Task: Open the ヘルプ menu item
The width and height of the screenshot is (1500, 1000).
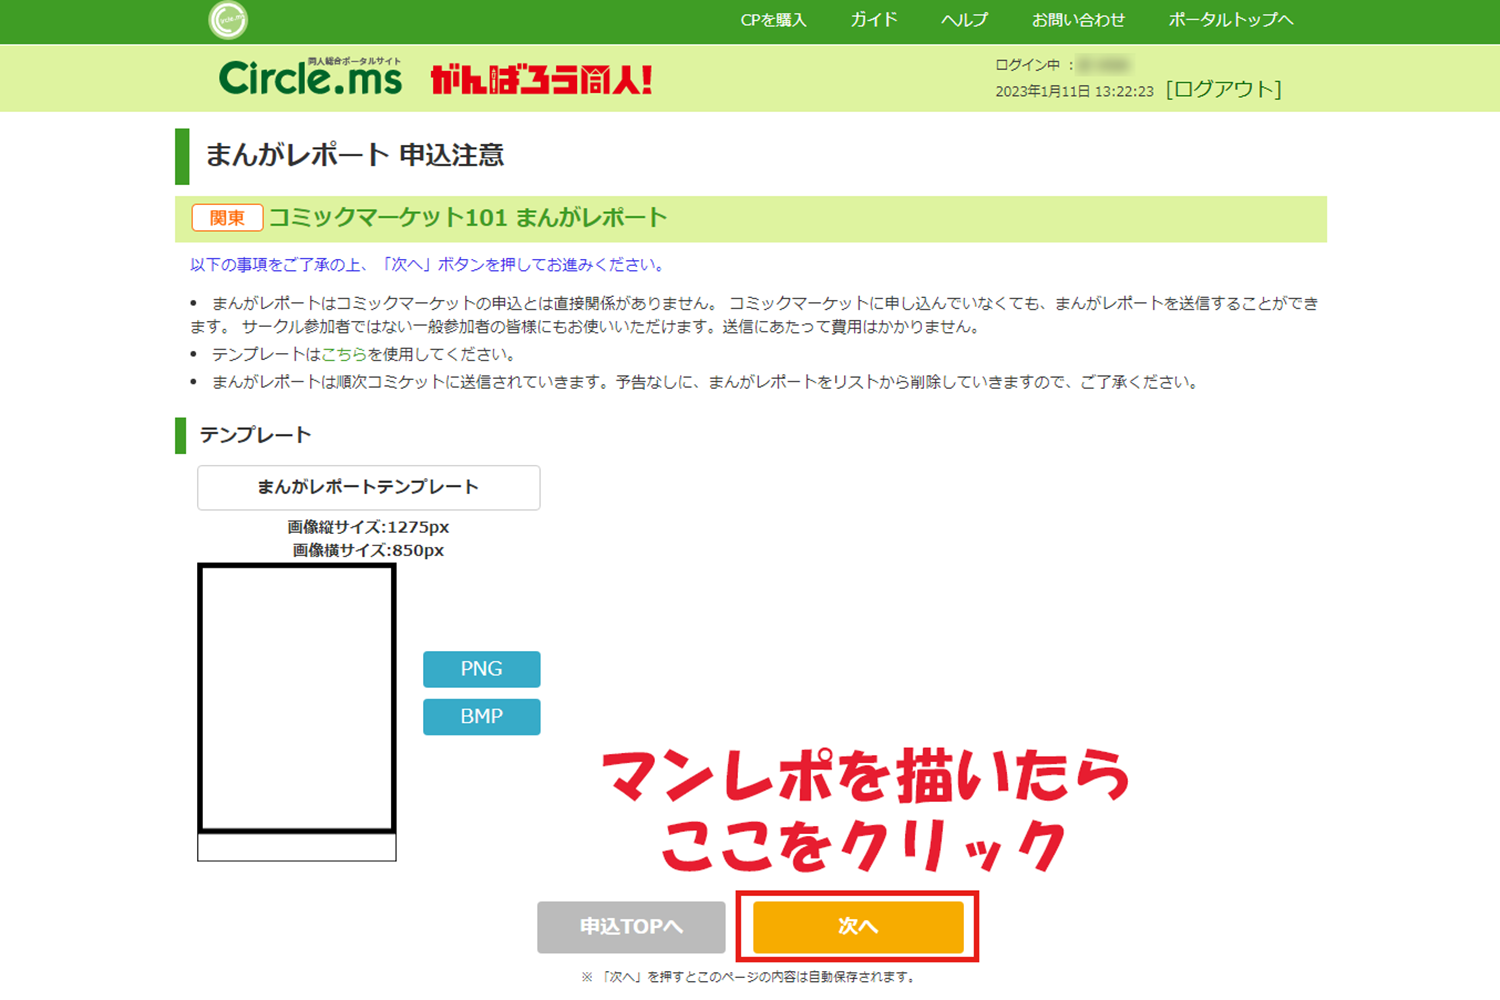Action: pos(963,20)
